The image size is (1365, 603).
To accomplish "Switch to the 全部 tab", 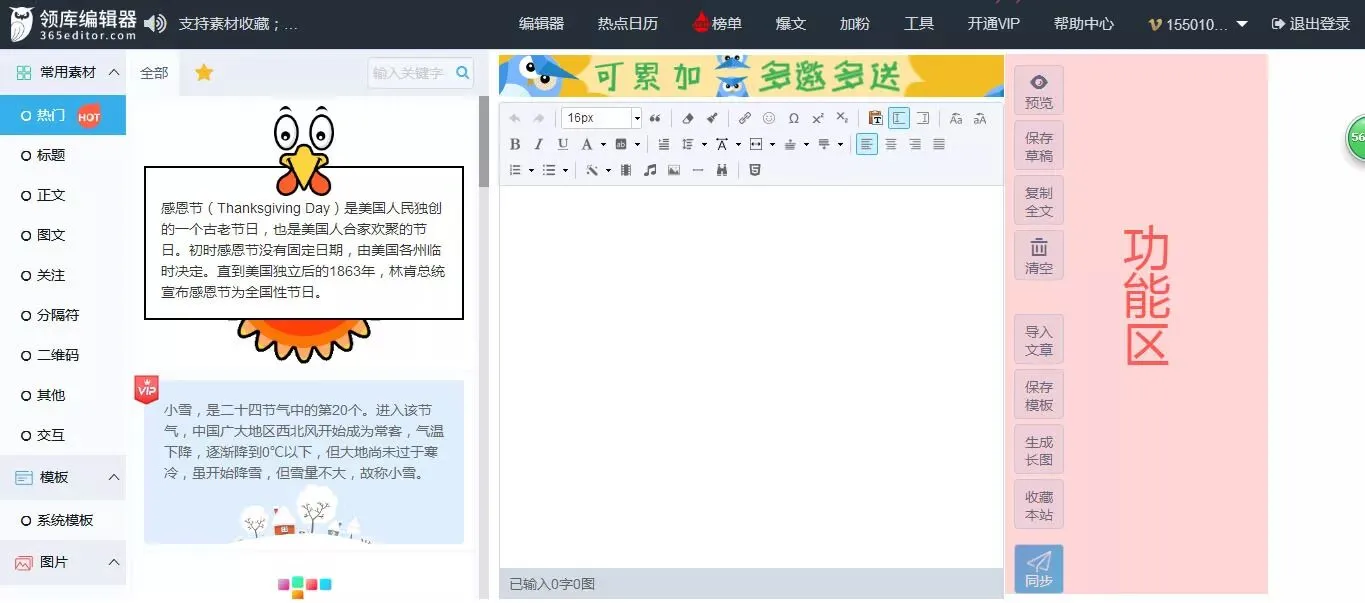I will coord(154,72).
